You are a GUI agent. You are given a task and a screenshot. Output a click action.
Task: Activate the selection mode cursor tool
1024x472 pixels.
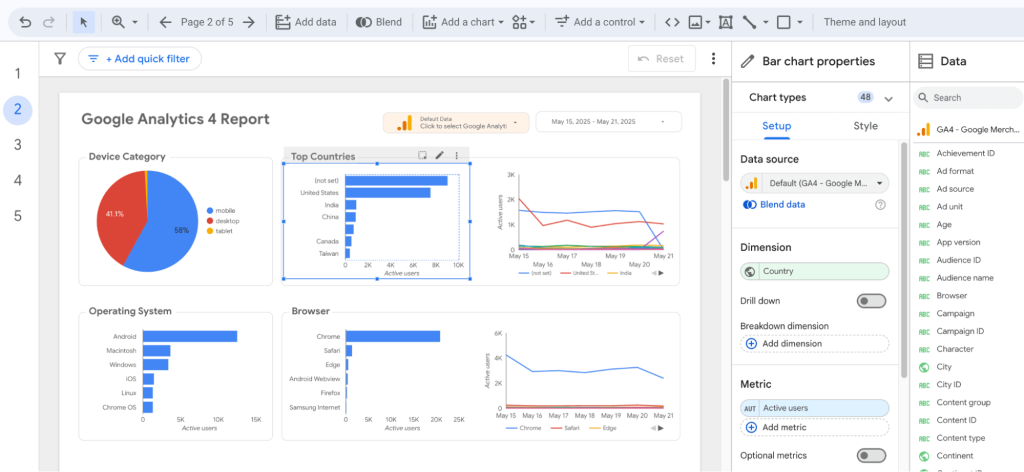(x=84, y=22)
